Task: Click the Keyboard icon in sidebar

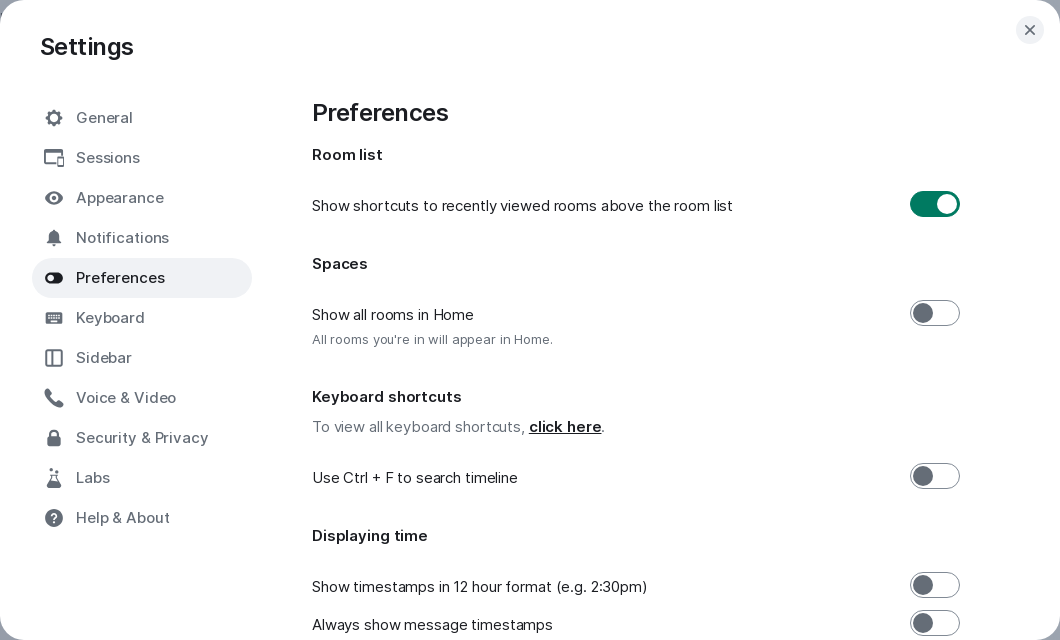Action: coord(54,318)
